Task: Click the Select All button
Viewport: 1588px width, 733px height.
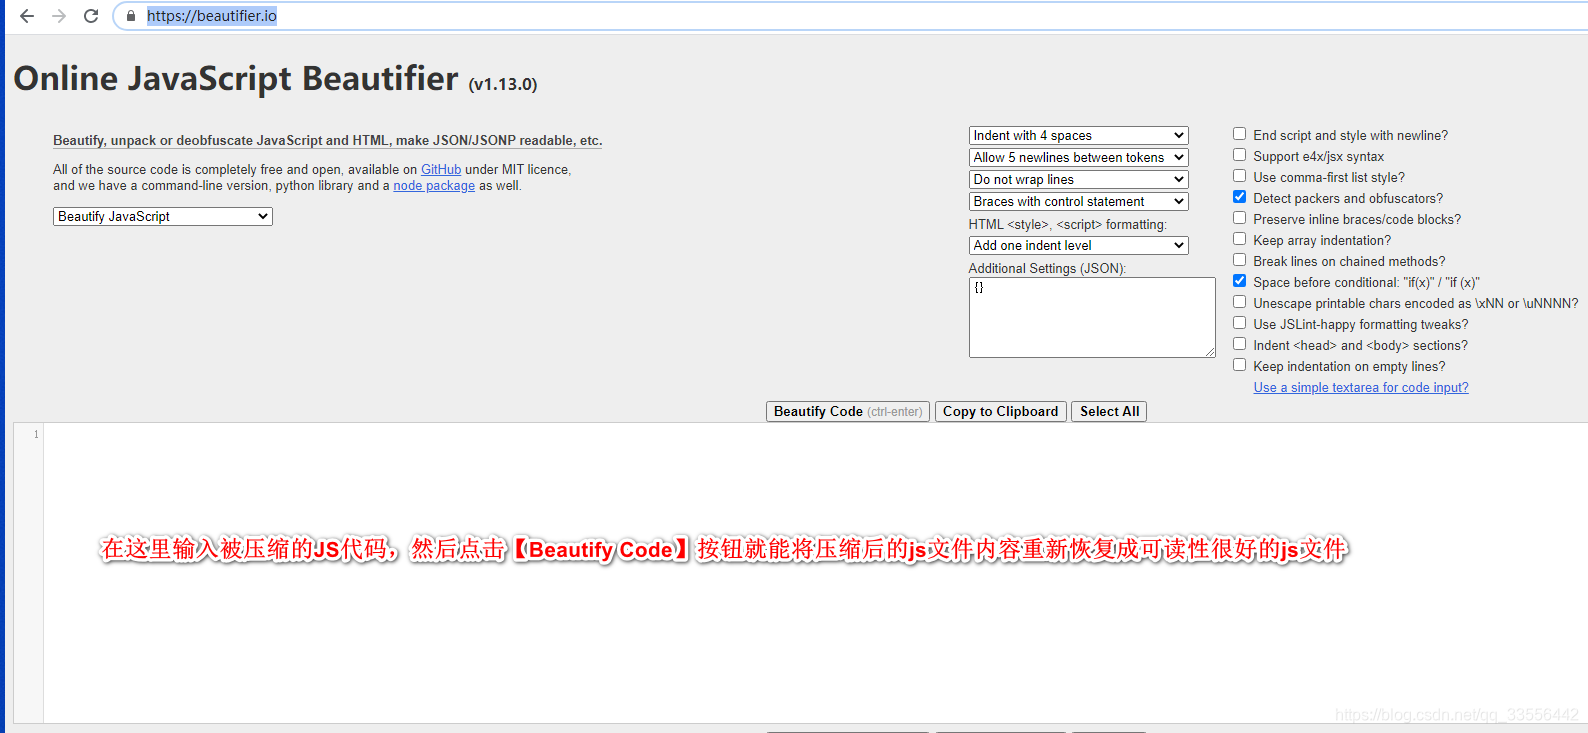Action: tap(1109, 411)
